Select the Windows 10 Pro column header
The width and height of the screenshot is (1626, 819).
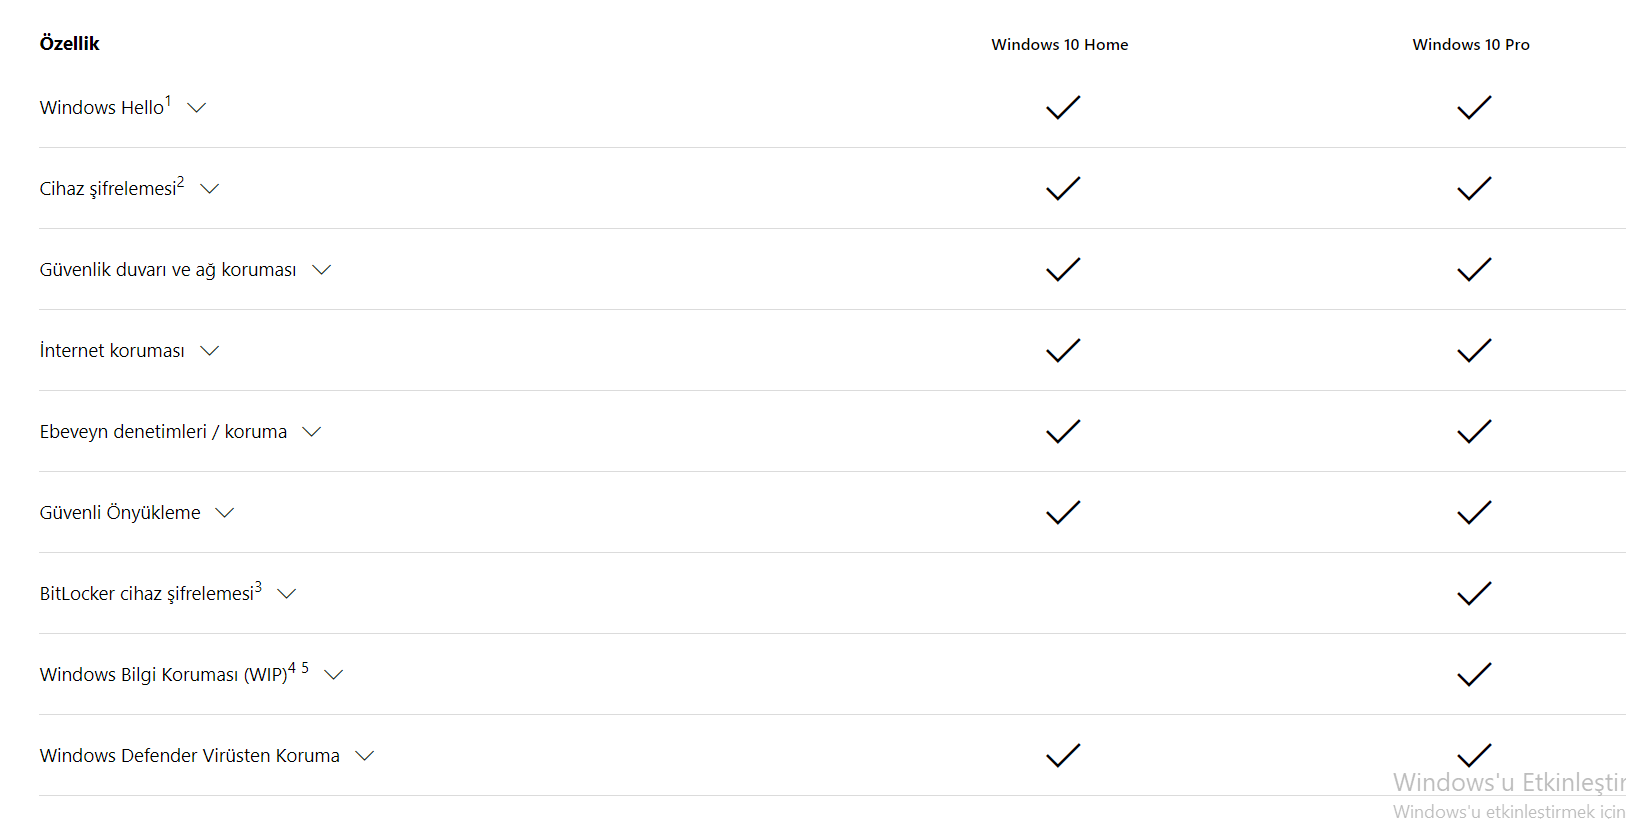(1471, 44)
